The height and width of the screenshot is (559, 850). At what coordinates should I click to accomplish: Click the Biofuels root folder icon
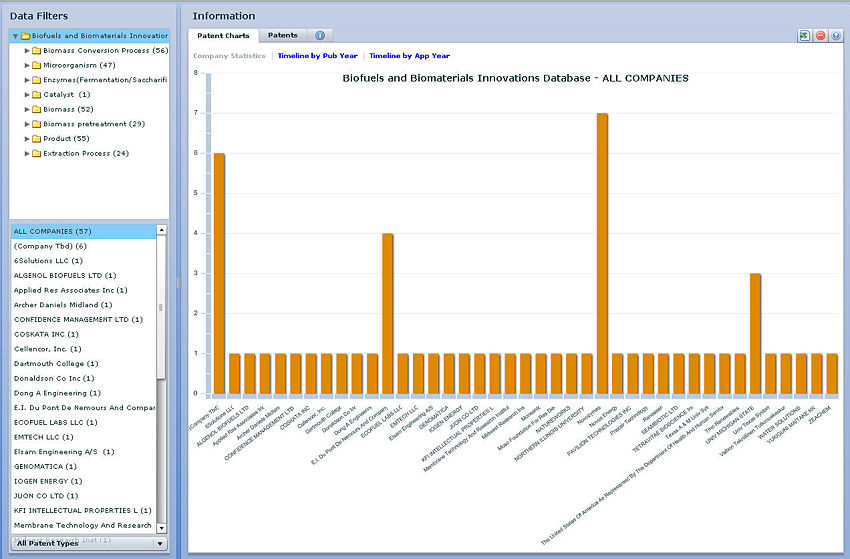(x=24, y=36)
